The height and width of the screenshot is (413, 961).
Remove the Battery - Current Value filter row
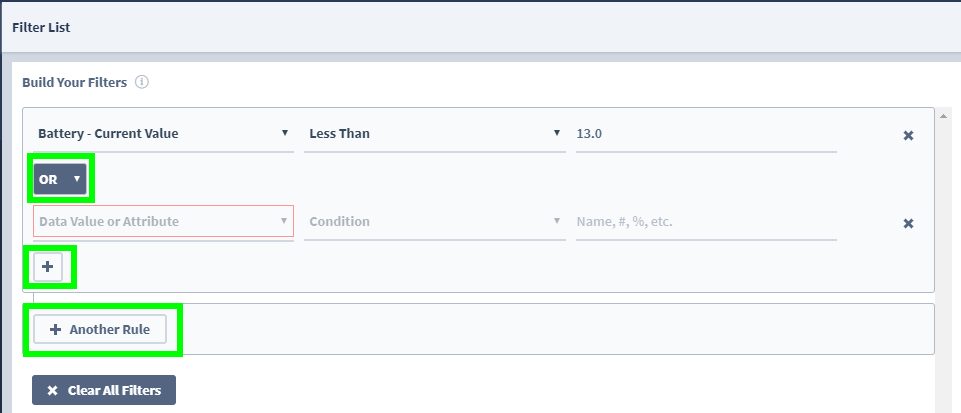(x=908, y=135)
